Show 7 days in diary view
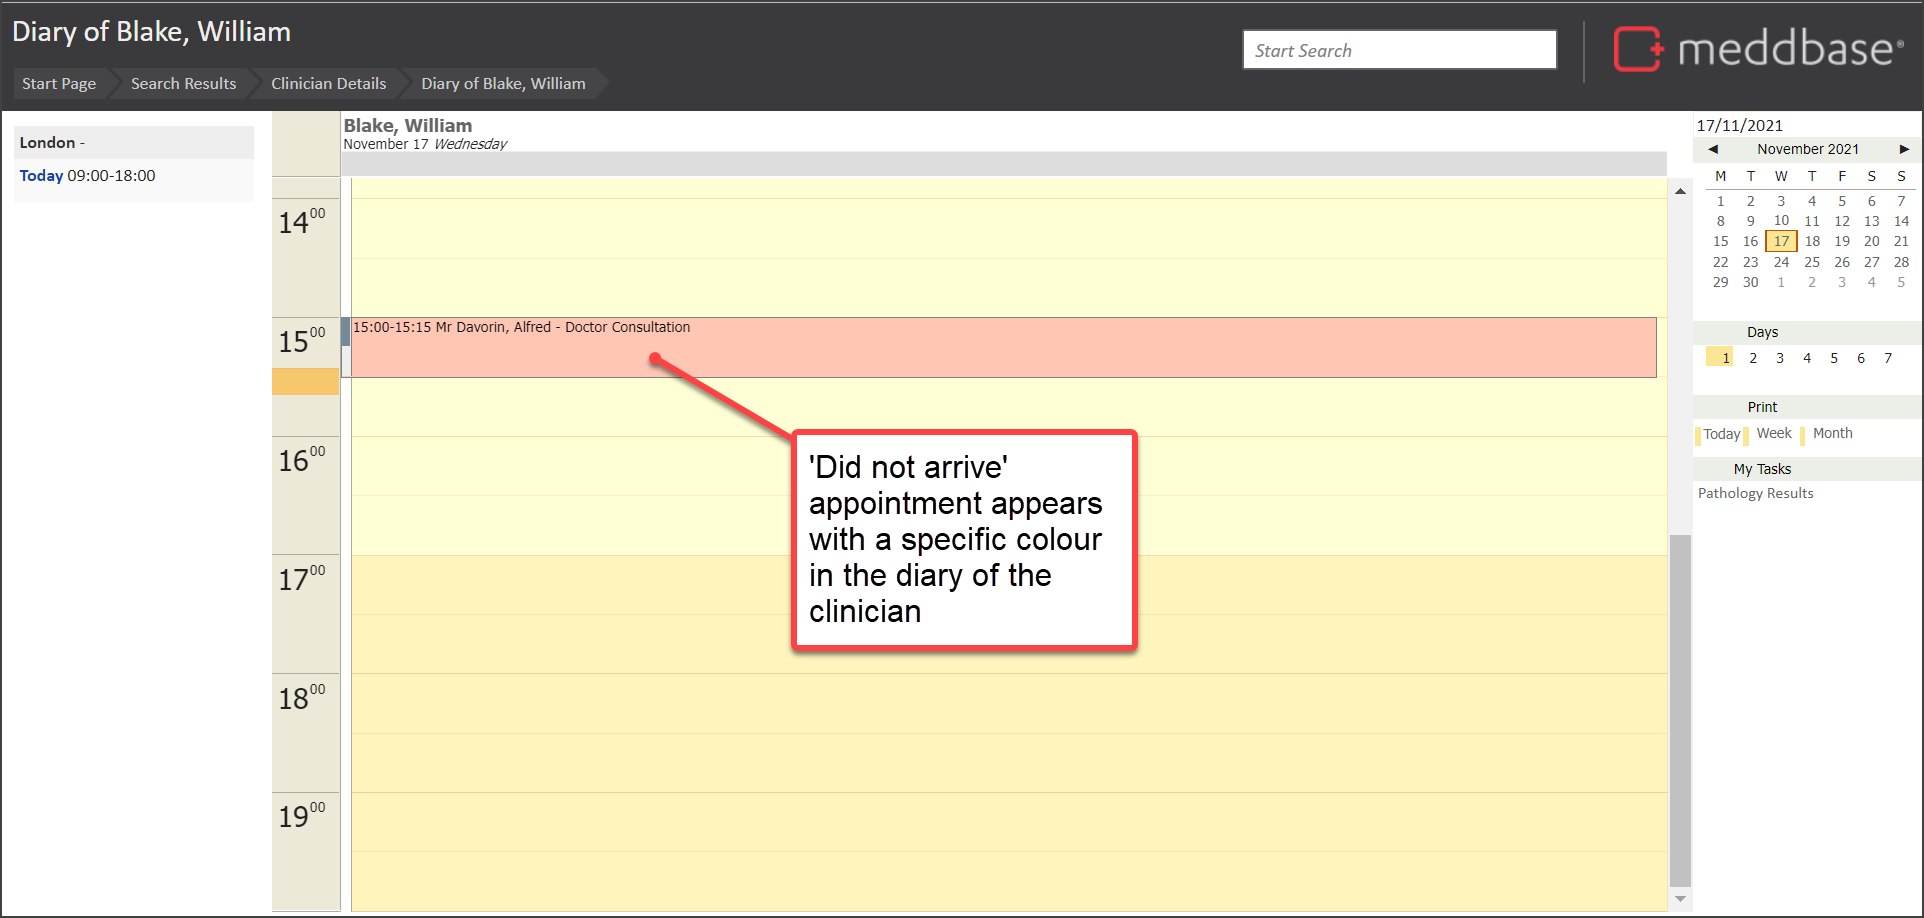The height and width of the screenshot is (918, 1924). point(1888,358)
